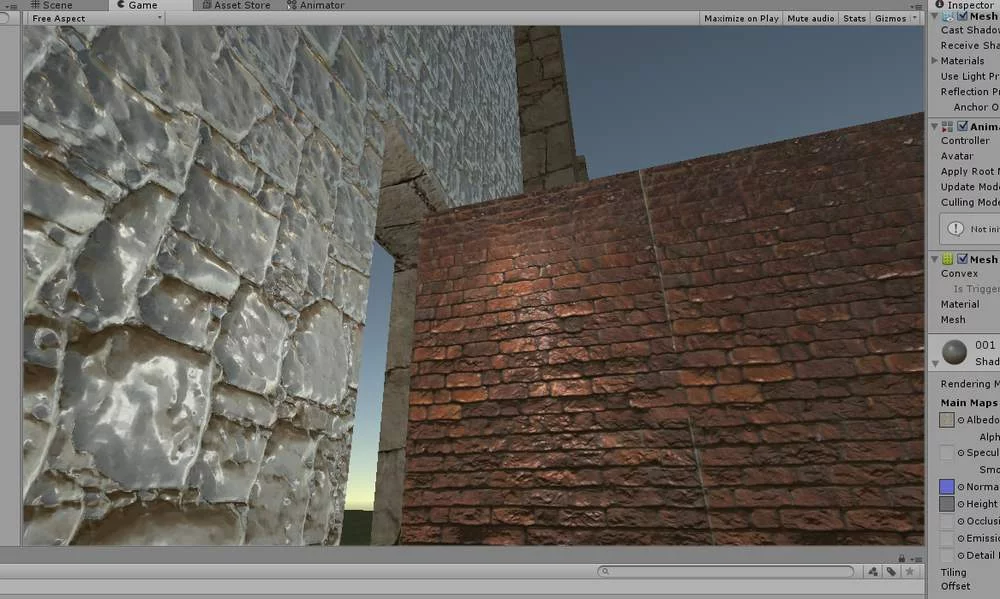Screen dimensions: 1000x599
Task: Click the Inspector tab info icon
Action: coord(939,4)
